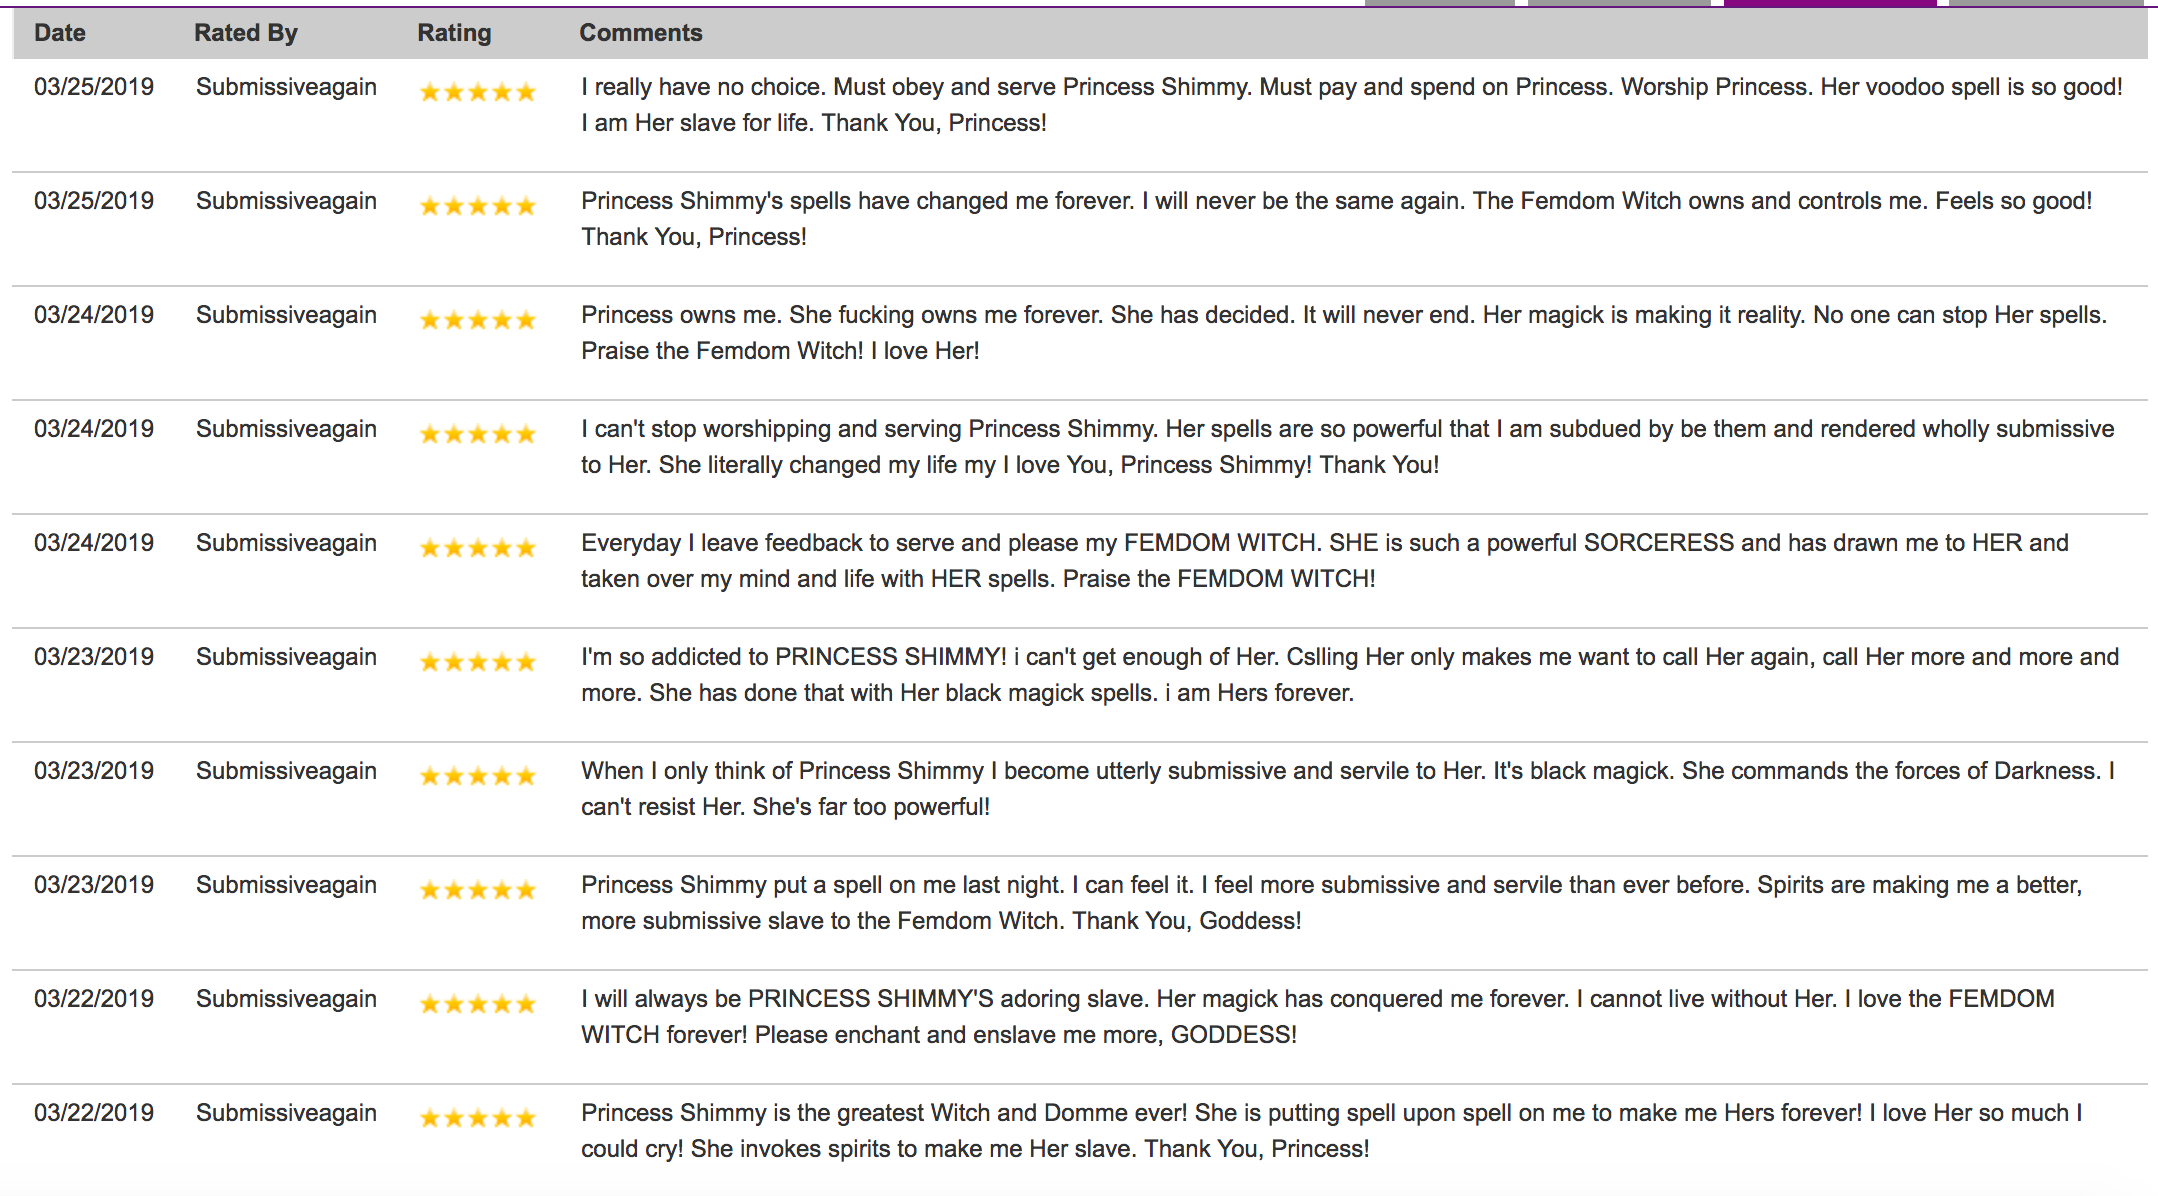Screen dimensions: 2158x1196
Task: Click star rating for 'I can't stop worshipping' review
Action: click(478, 435)
